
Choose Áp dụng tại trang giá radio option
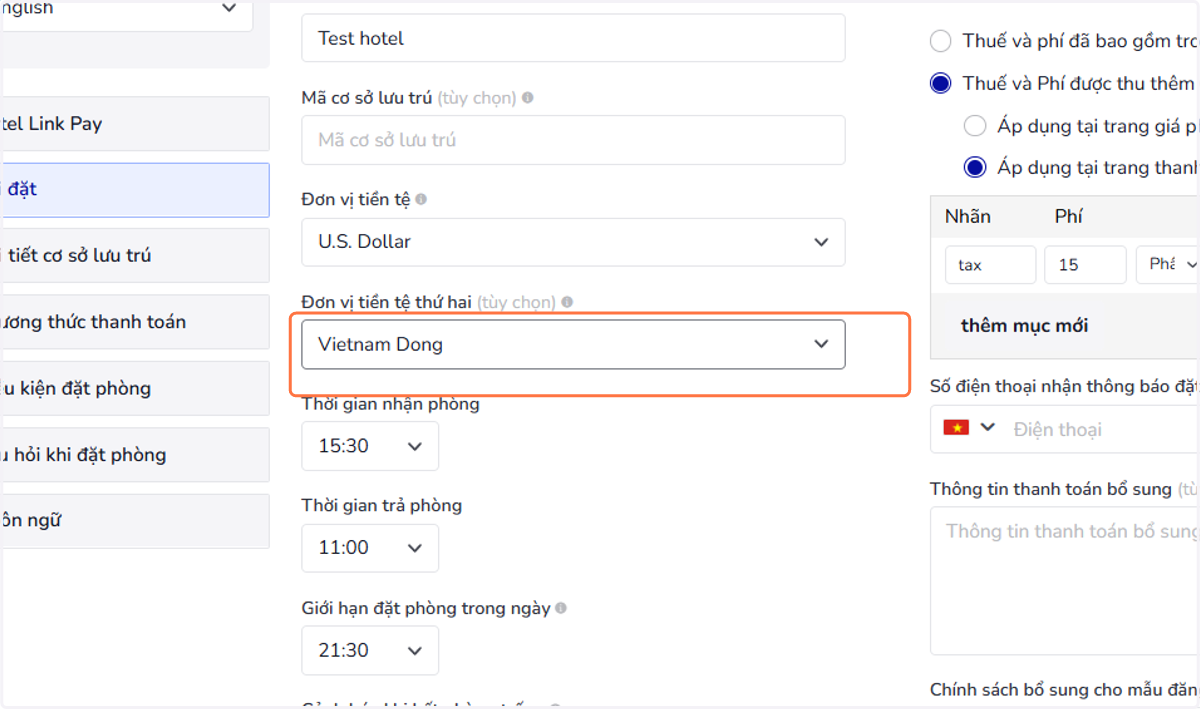(975, 126)
